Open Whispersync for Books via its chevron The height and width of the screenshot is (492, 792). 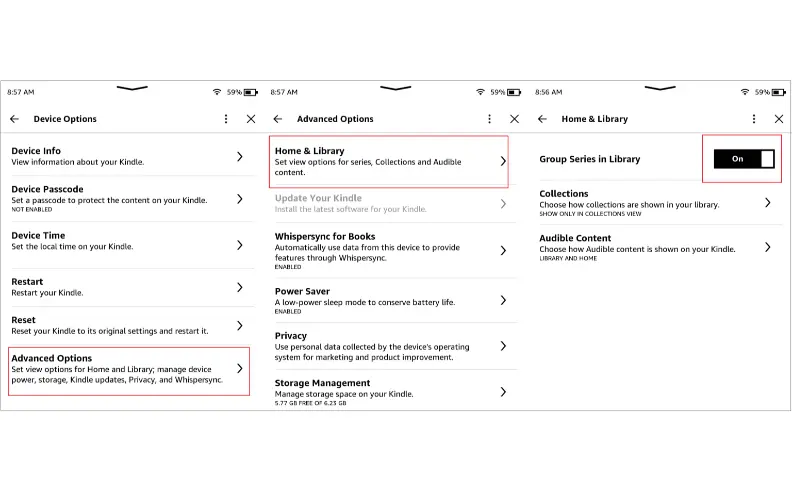pyautogui.click(x=503, y=251)
